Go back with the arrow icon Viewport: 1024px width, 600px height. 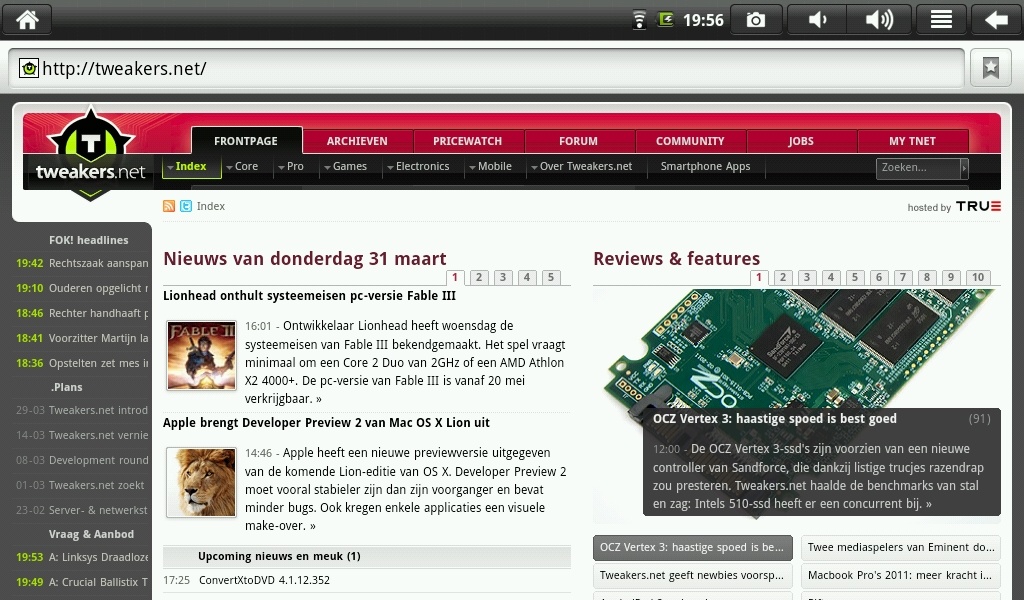[x=996, y=20]
